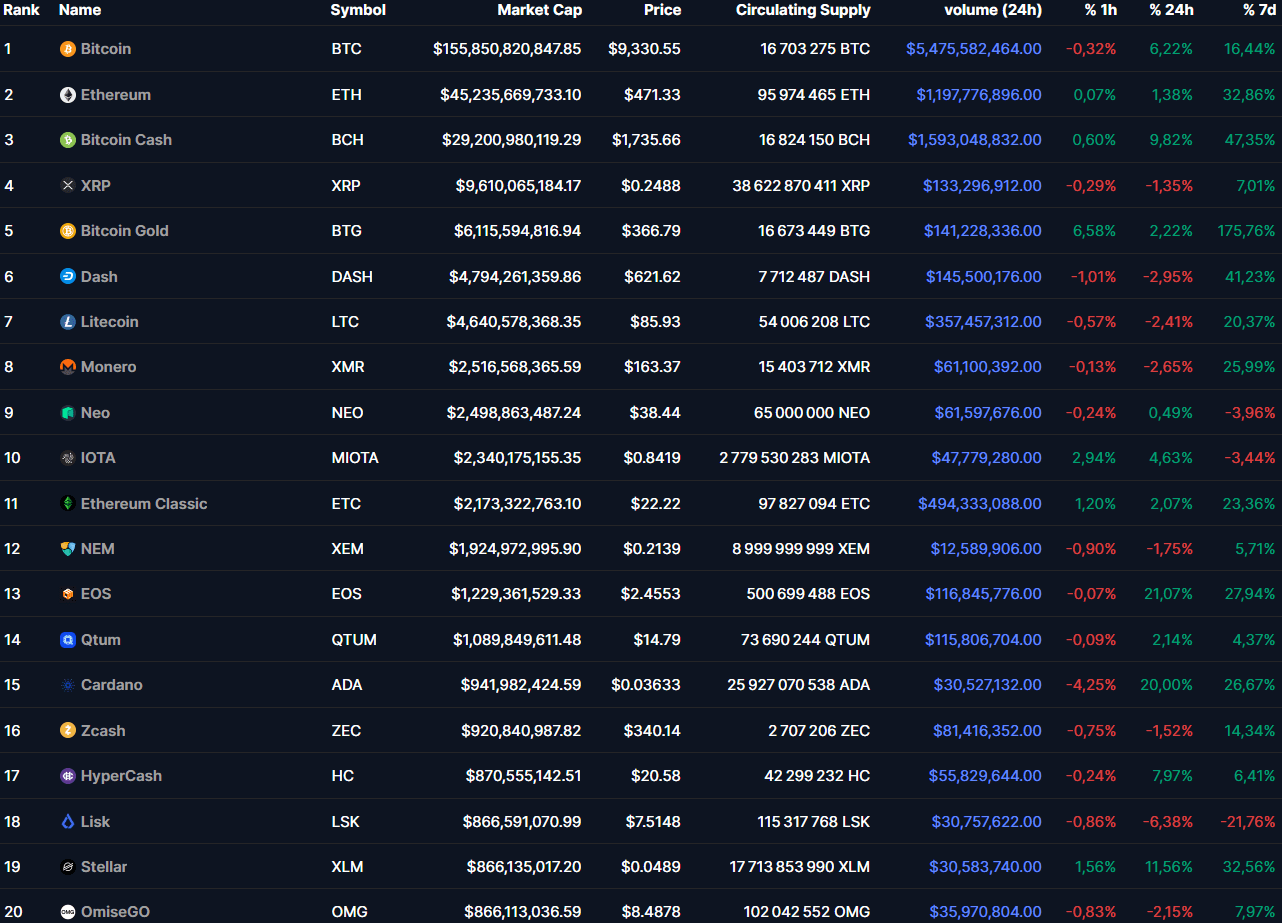This screenshot has height=923, width=1282.
Task: Click the Bitcoin Gold coin logo
Action: (68, 231)
